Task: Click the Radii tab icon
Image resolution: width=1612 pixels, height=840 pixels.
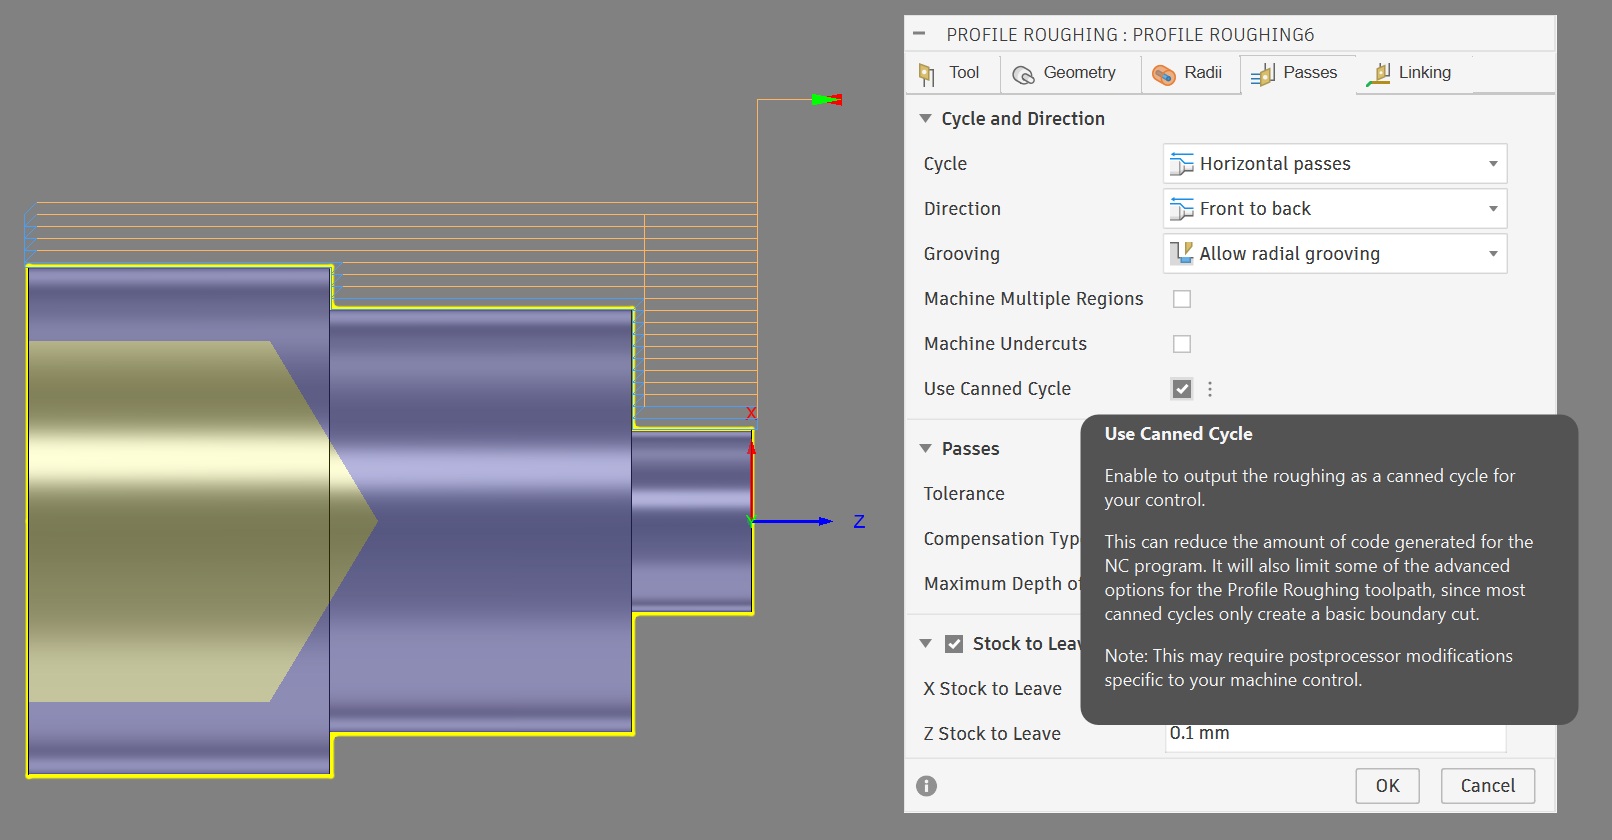Action: [x=1163, y=74]
